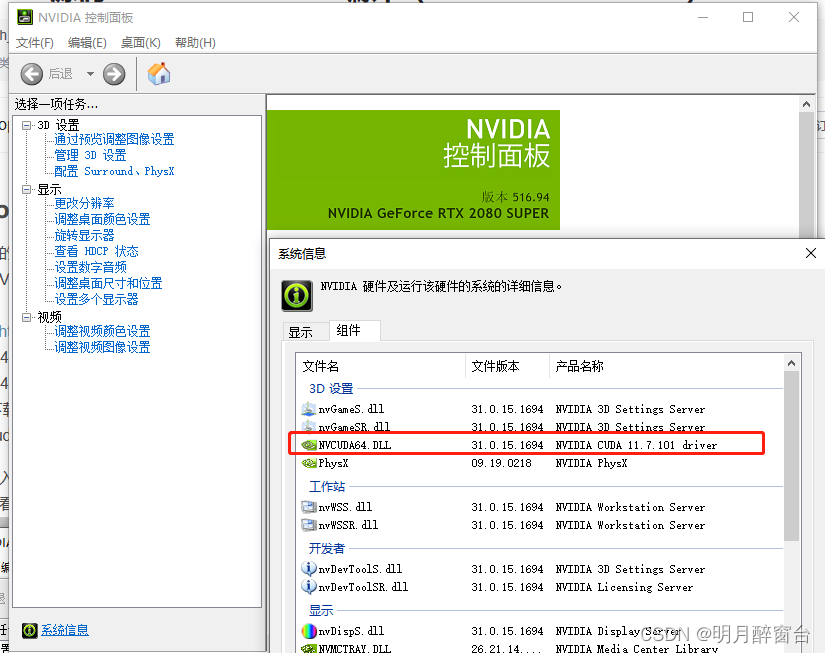
Task: Open the 帮助(H) menu
Action: tap(195, 43)
